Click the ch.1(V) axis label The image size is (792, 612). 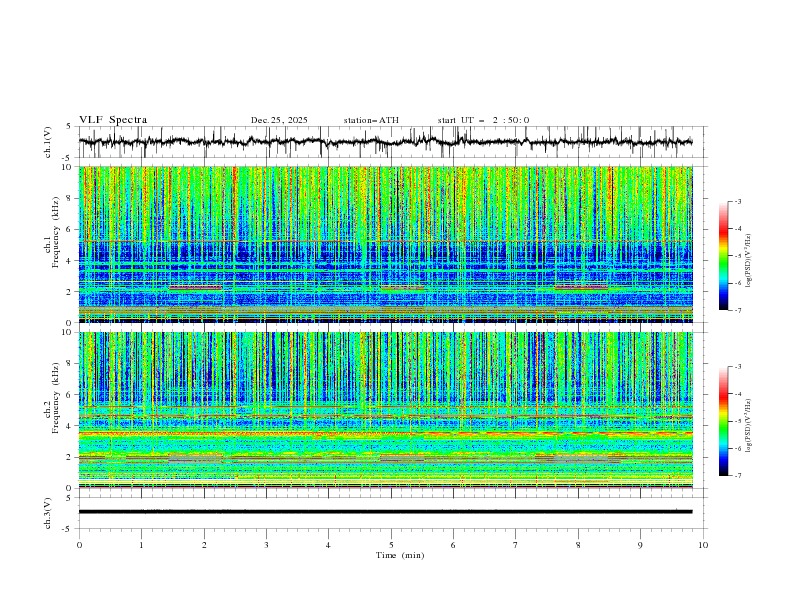click(x=49, y=142)
